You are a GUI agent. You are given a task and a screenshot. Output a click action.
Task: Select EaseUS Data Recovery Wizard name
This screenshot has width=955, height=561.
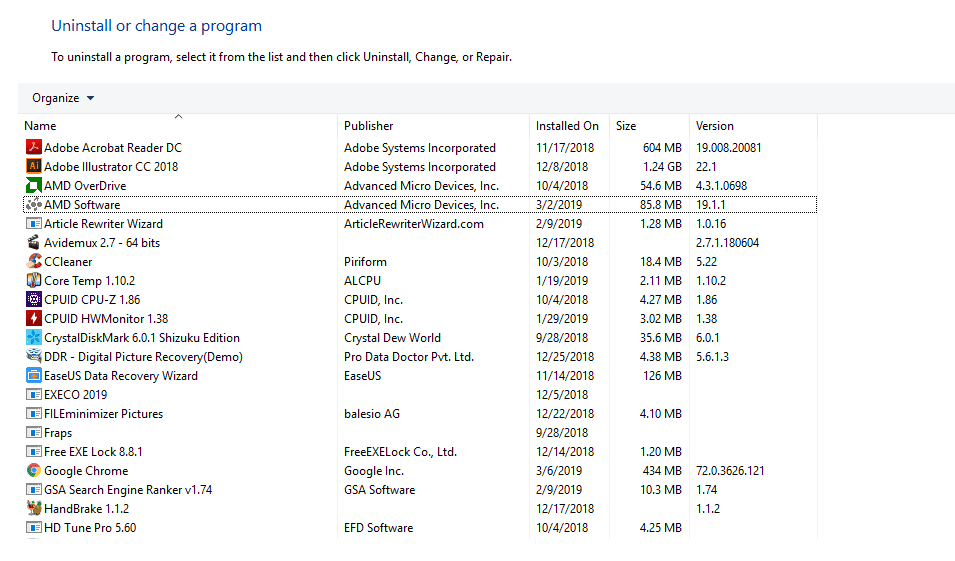[x=121, y=375]
